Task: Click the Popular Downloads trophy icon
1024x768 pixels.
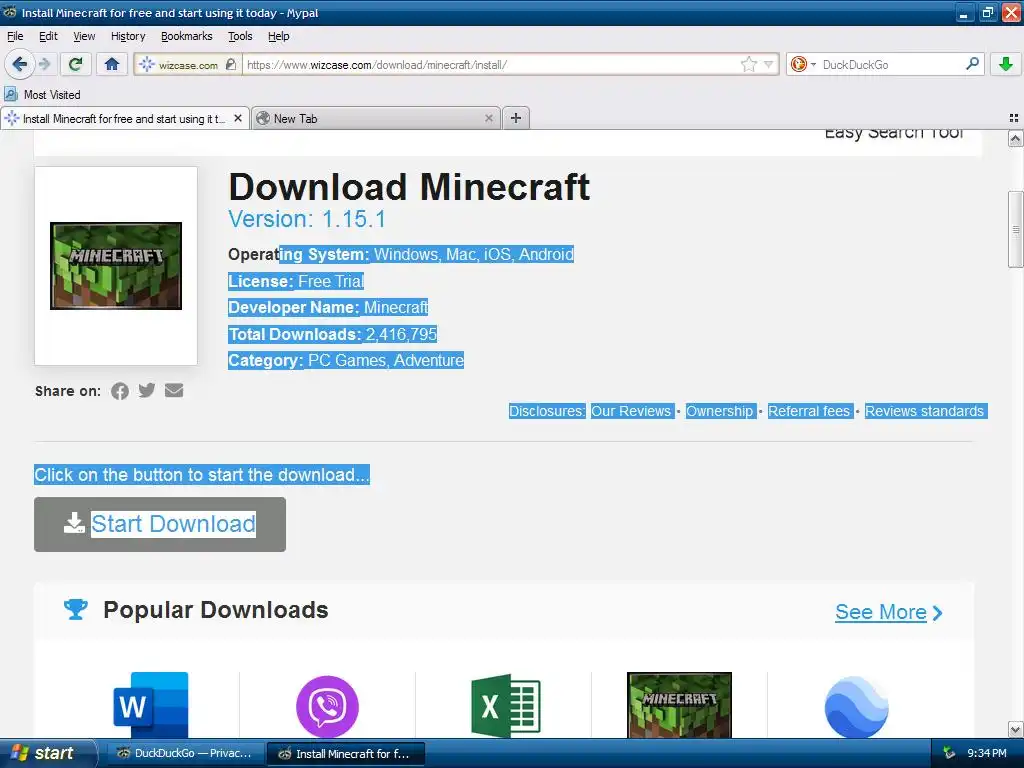Action: (76, 609)
